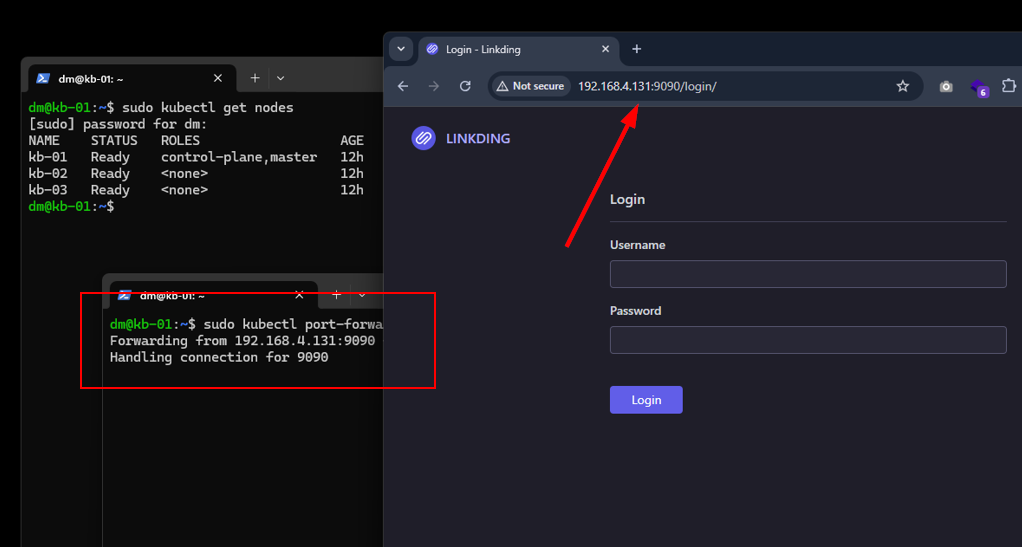This screenshot has width=1022, height=547.
Task: Click the camera screenshot extension icon
Action: tap(946, 86)
